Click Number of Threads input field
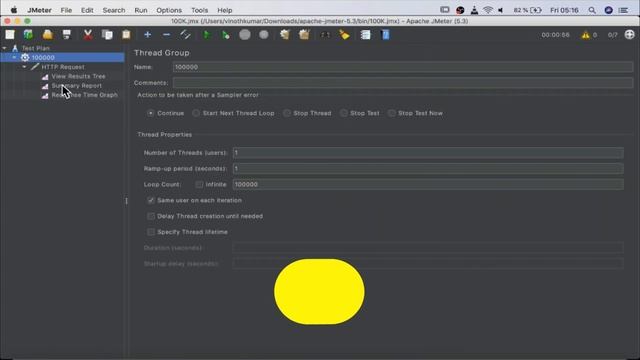Screen dimensions: 640x360 [428, 153]
